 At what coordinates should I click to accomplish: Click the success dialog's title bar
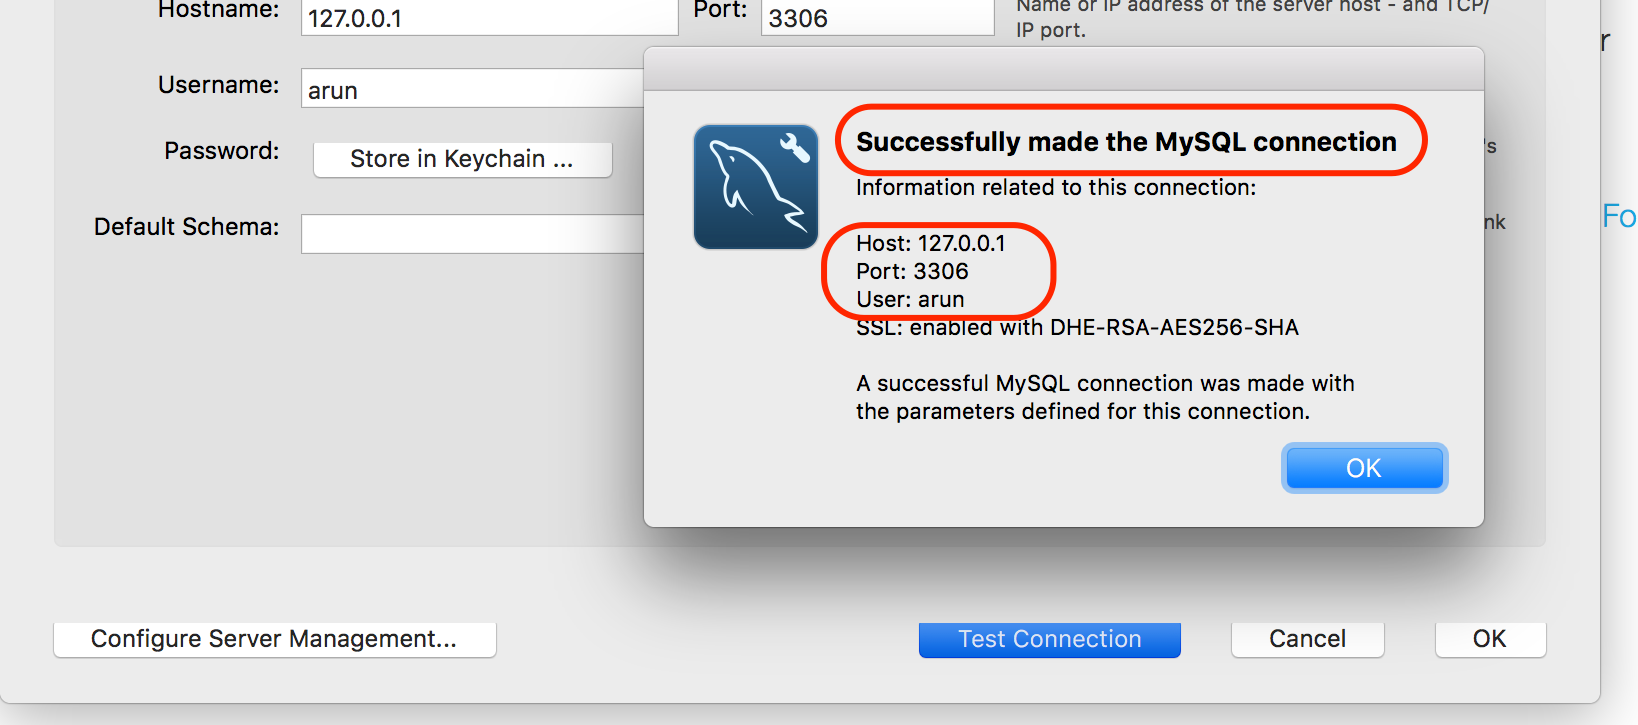pos(1063,69)
